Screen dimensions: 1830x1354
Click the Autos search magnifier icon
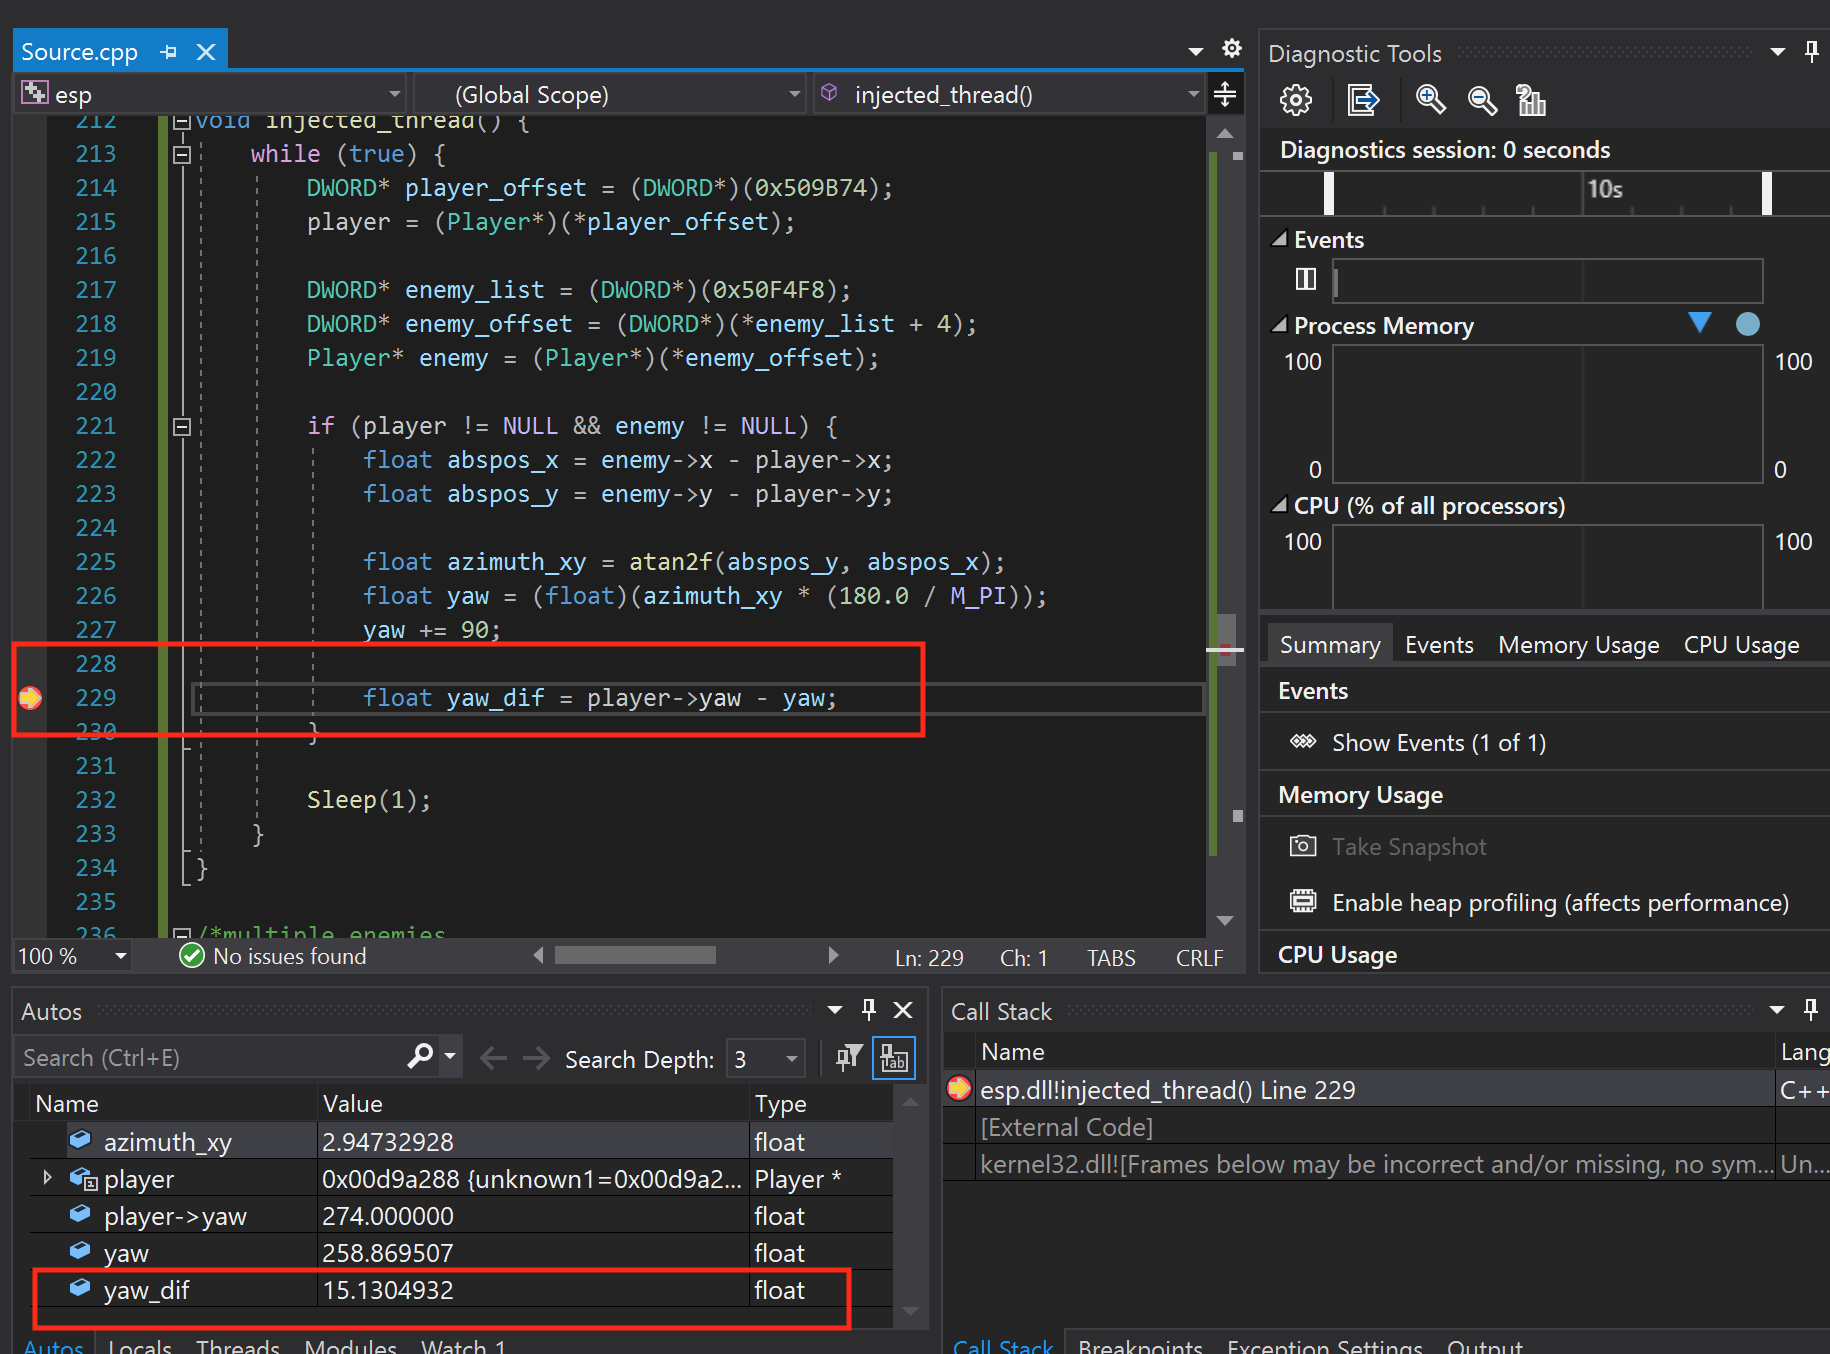(420, 1056)
